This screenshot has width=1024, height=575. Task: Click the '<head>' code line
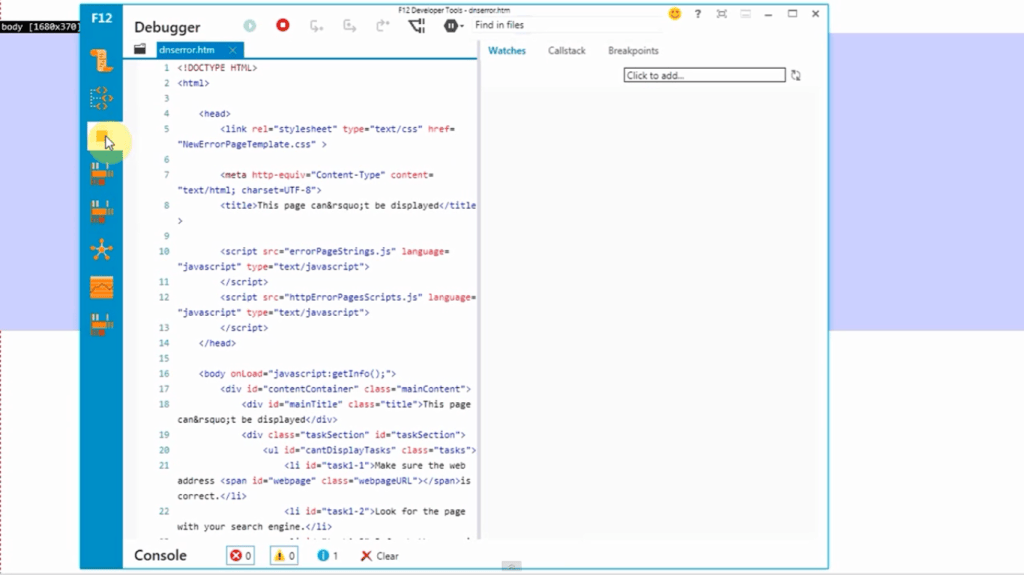tap(214, 114)
